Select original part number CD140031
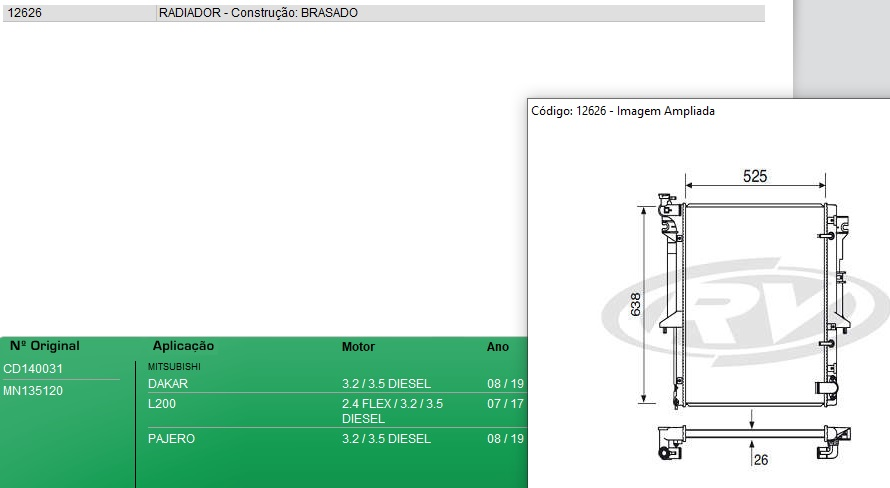The width and height of the screenshot is (890, 488). tap(33, 369)
